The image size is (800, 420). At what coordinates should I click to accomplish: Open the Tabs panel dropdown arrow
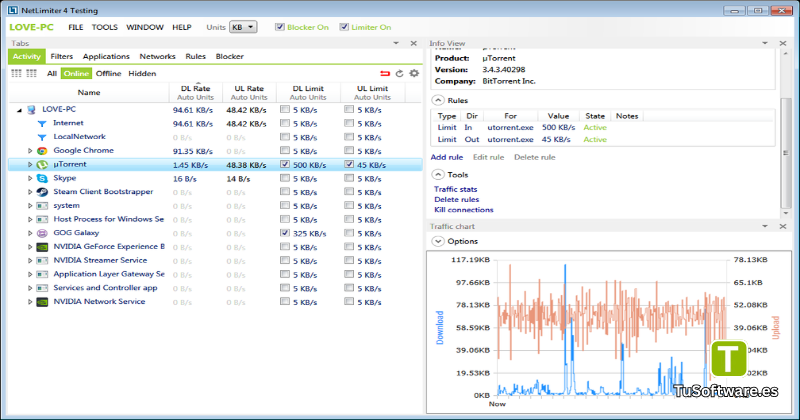click(396, 43)
